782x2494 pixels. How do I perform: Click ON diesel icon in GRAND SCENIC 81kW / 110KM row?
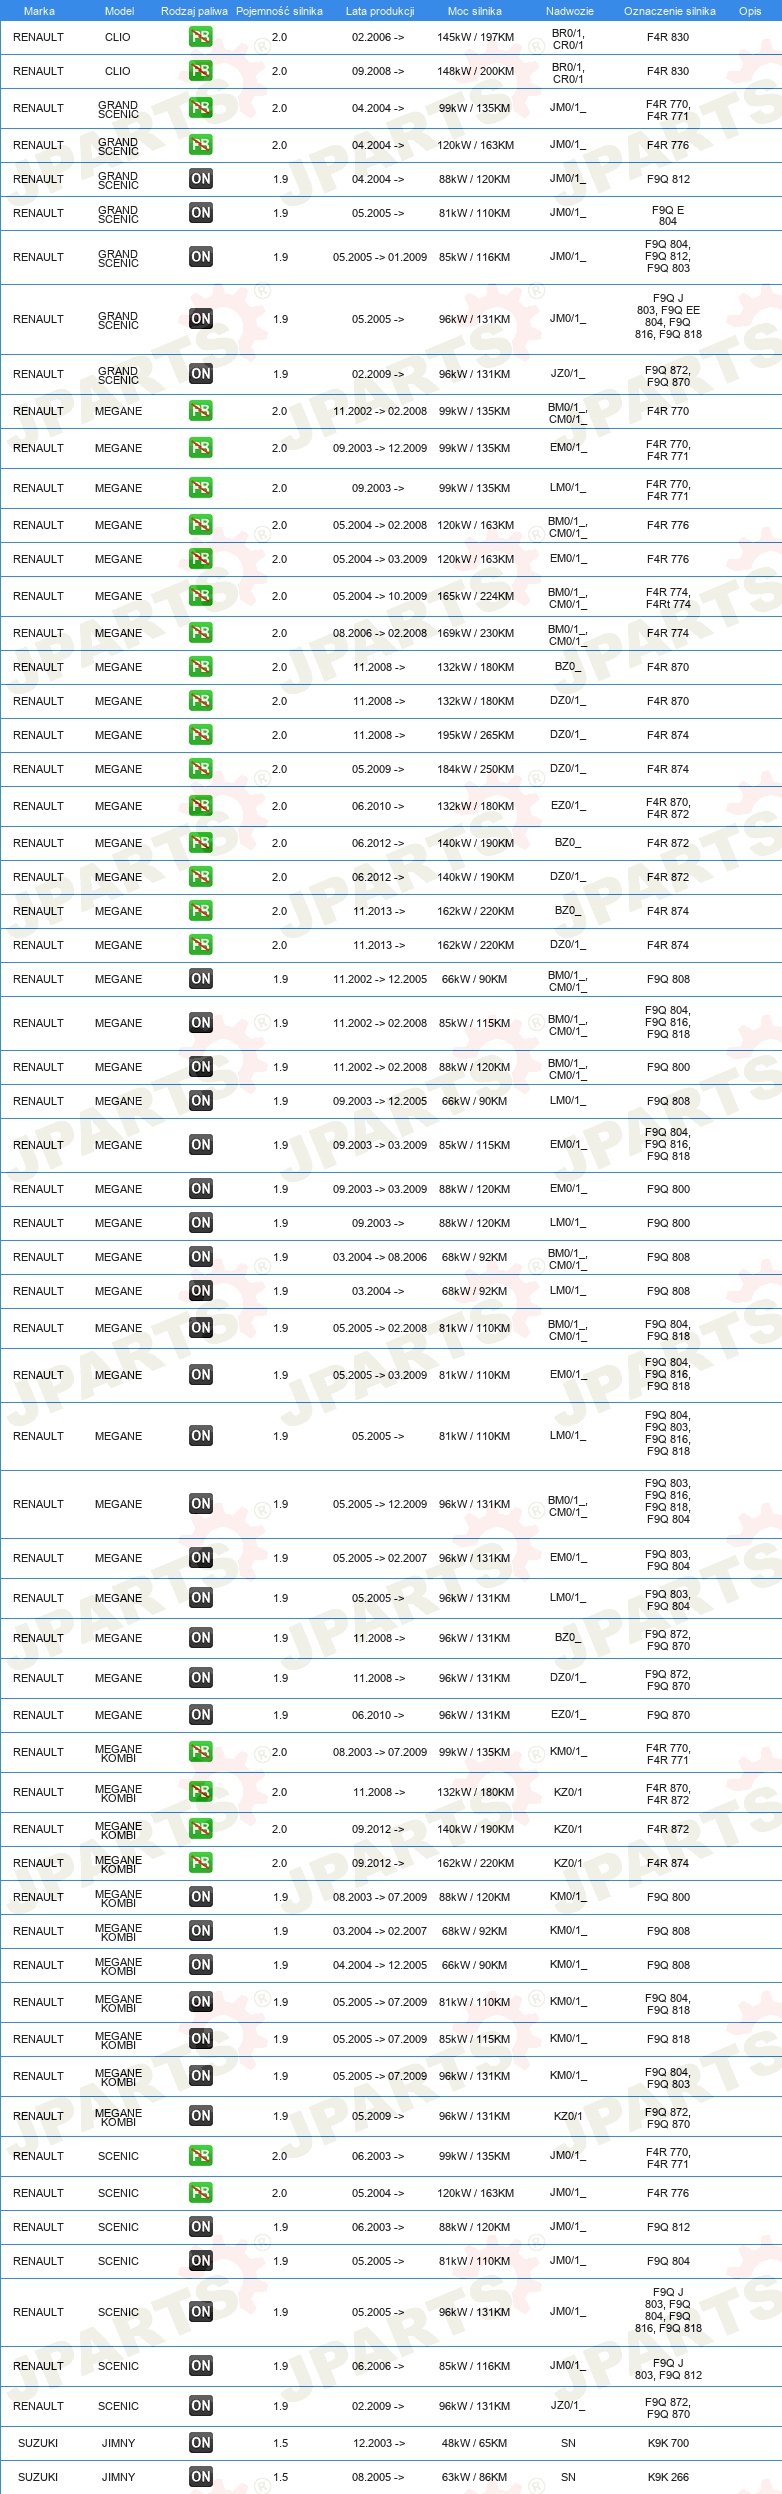201,213
